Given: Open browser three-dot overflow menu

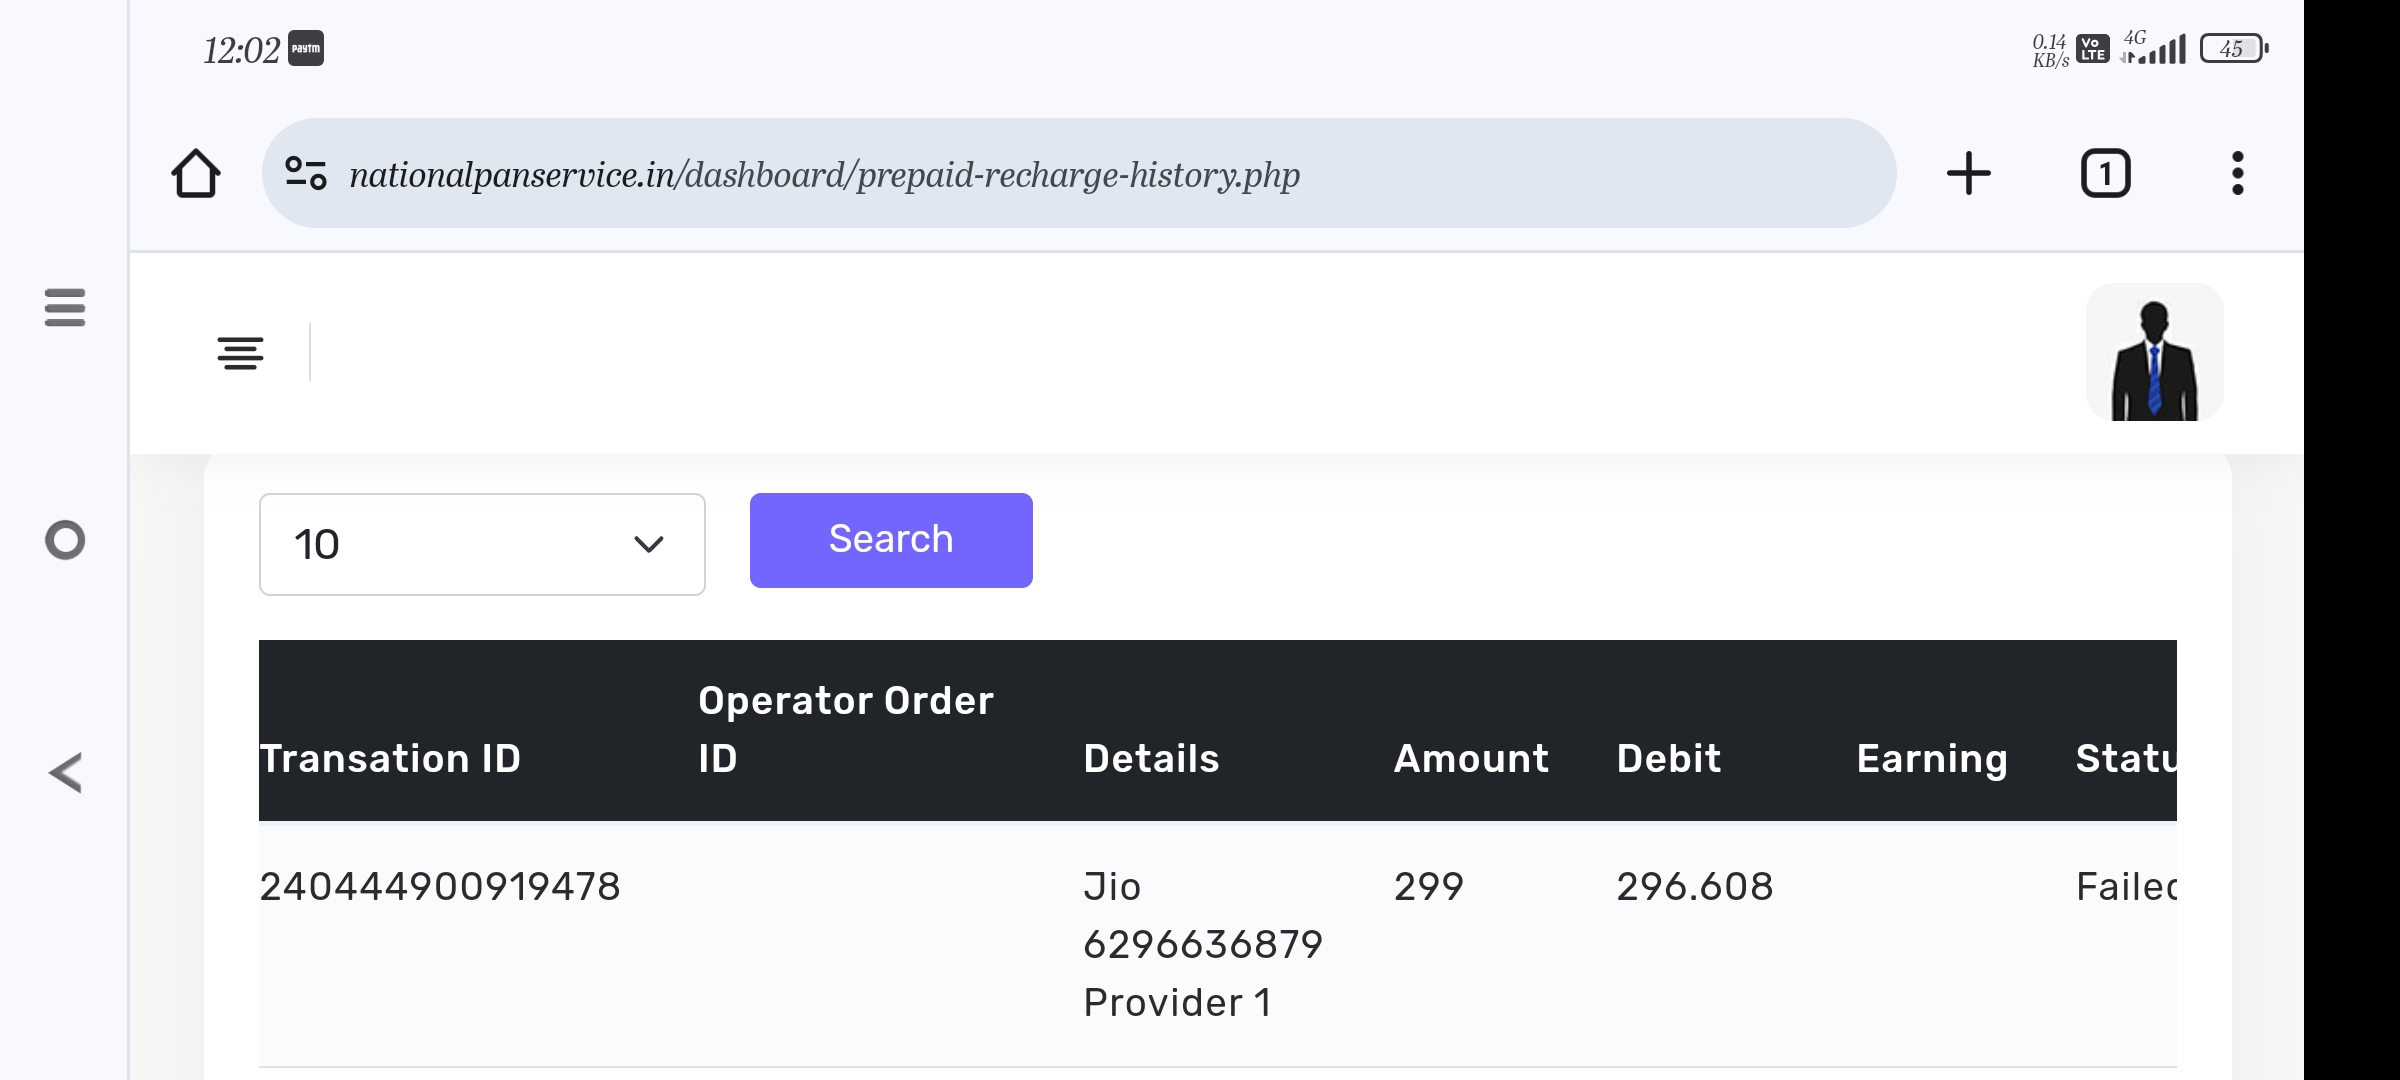Looking at the screenshot, I should click(2237, 174).
